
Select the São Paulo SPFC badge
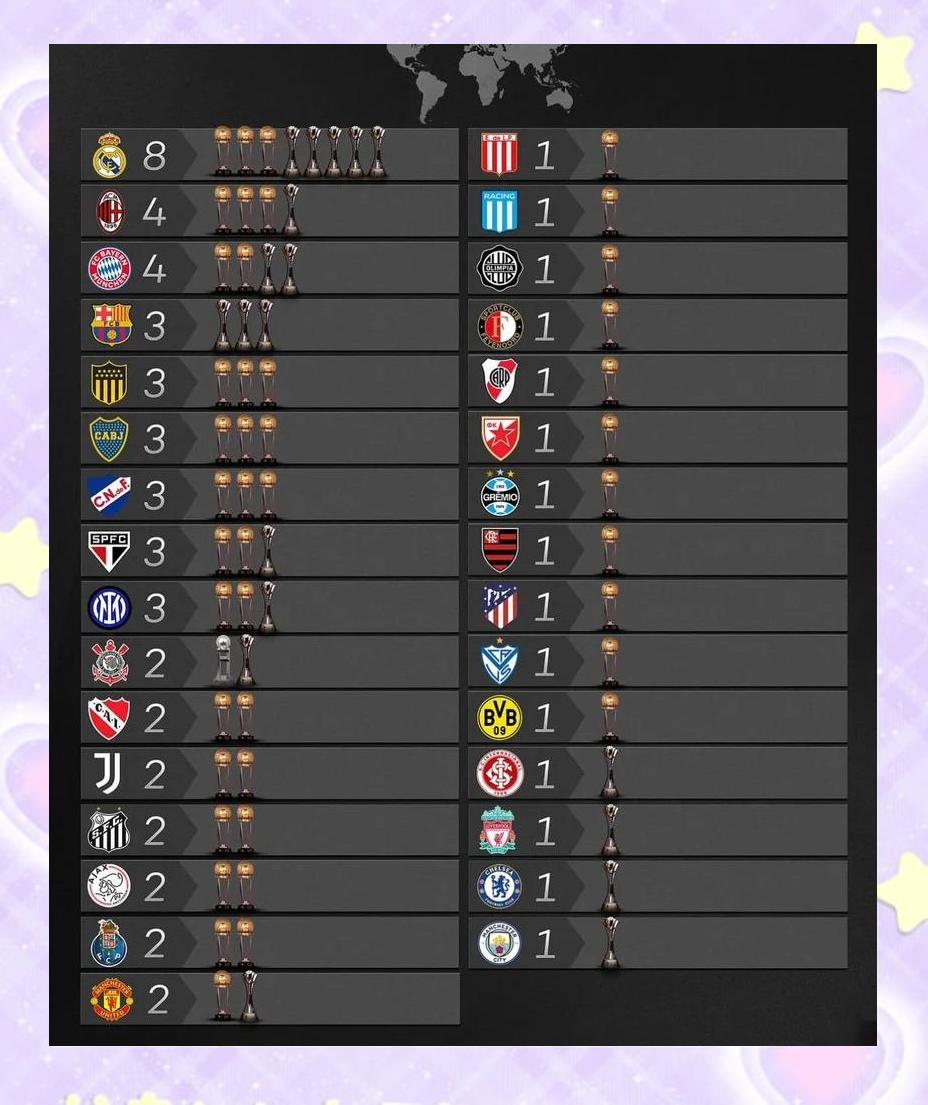pyautogui.click(x=109, y=551)
